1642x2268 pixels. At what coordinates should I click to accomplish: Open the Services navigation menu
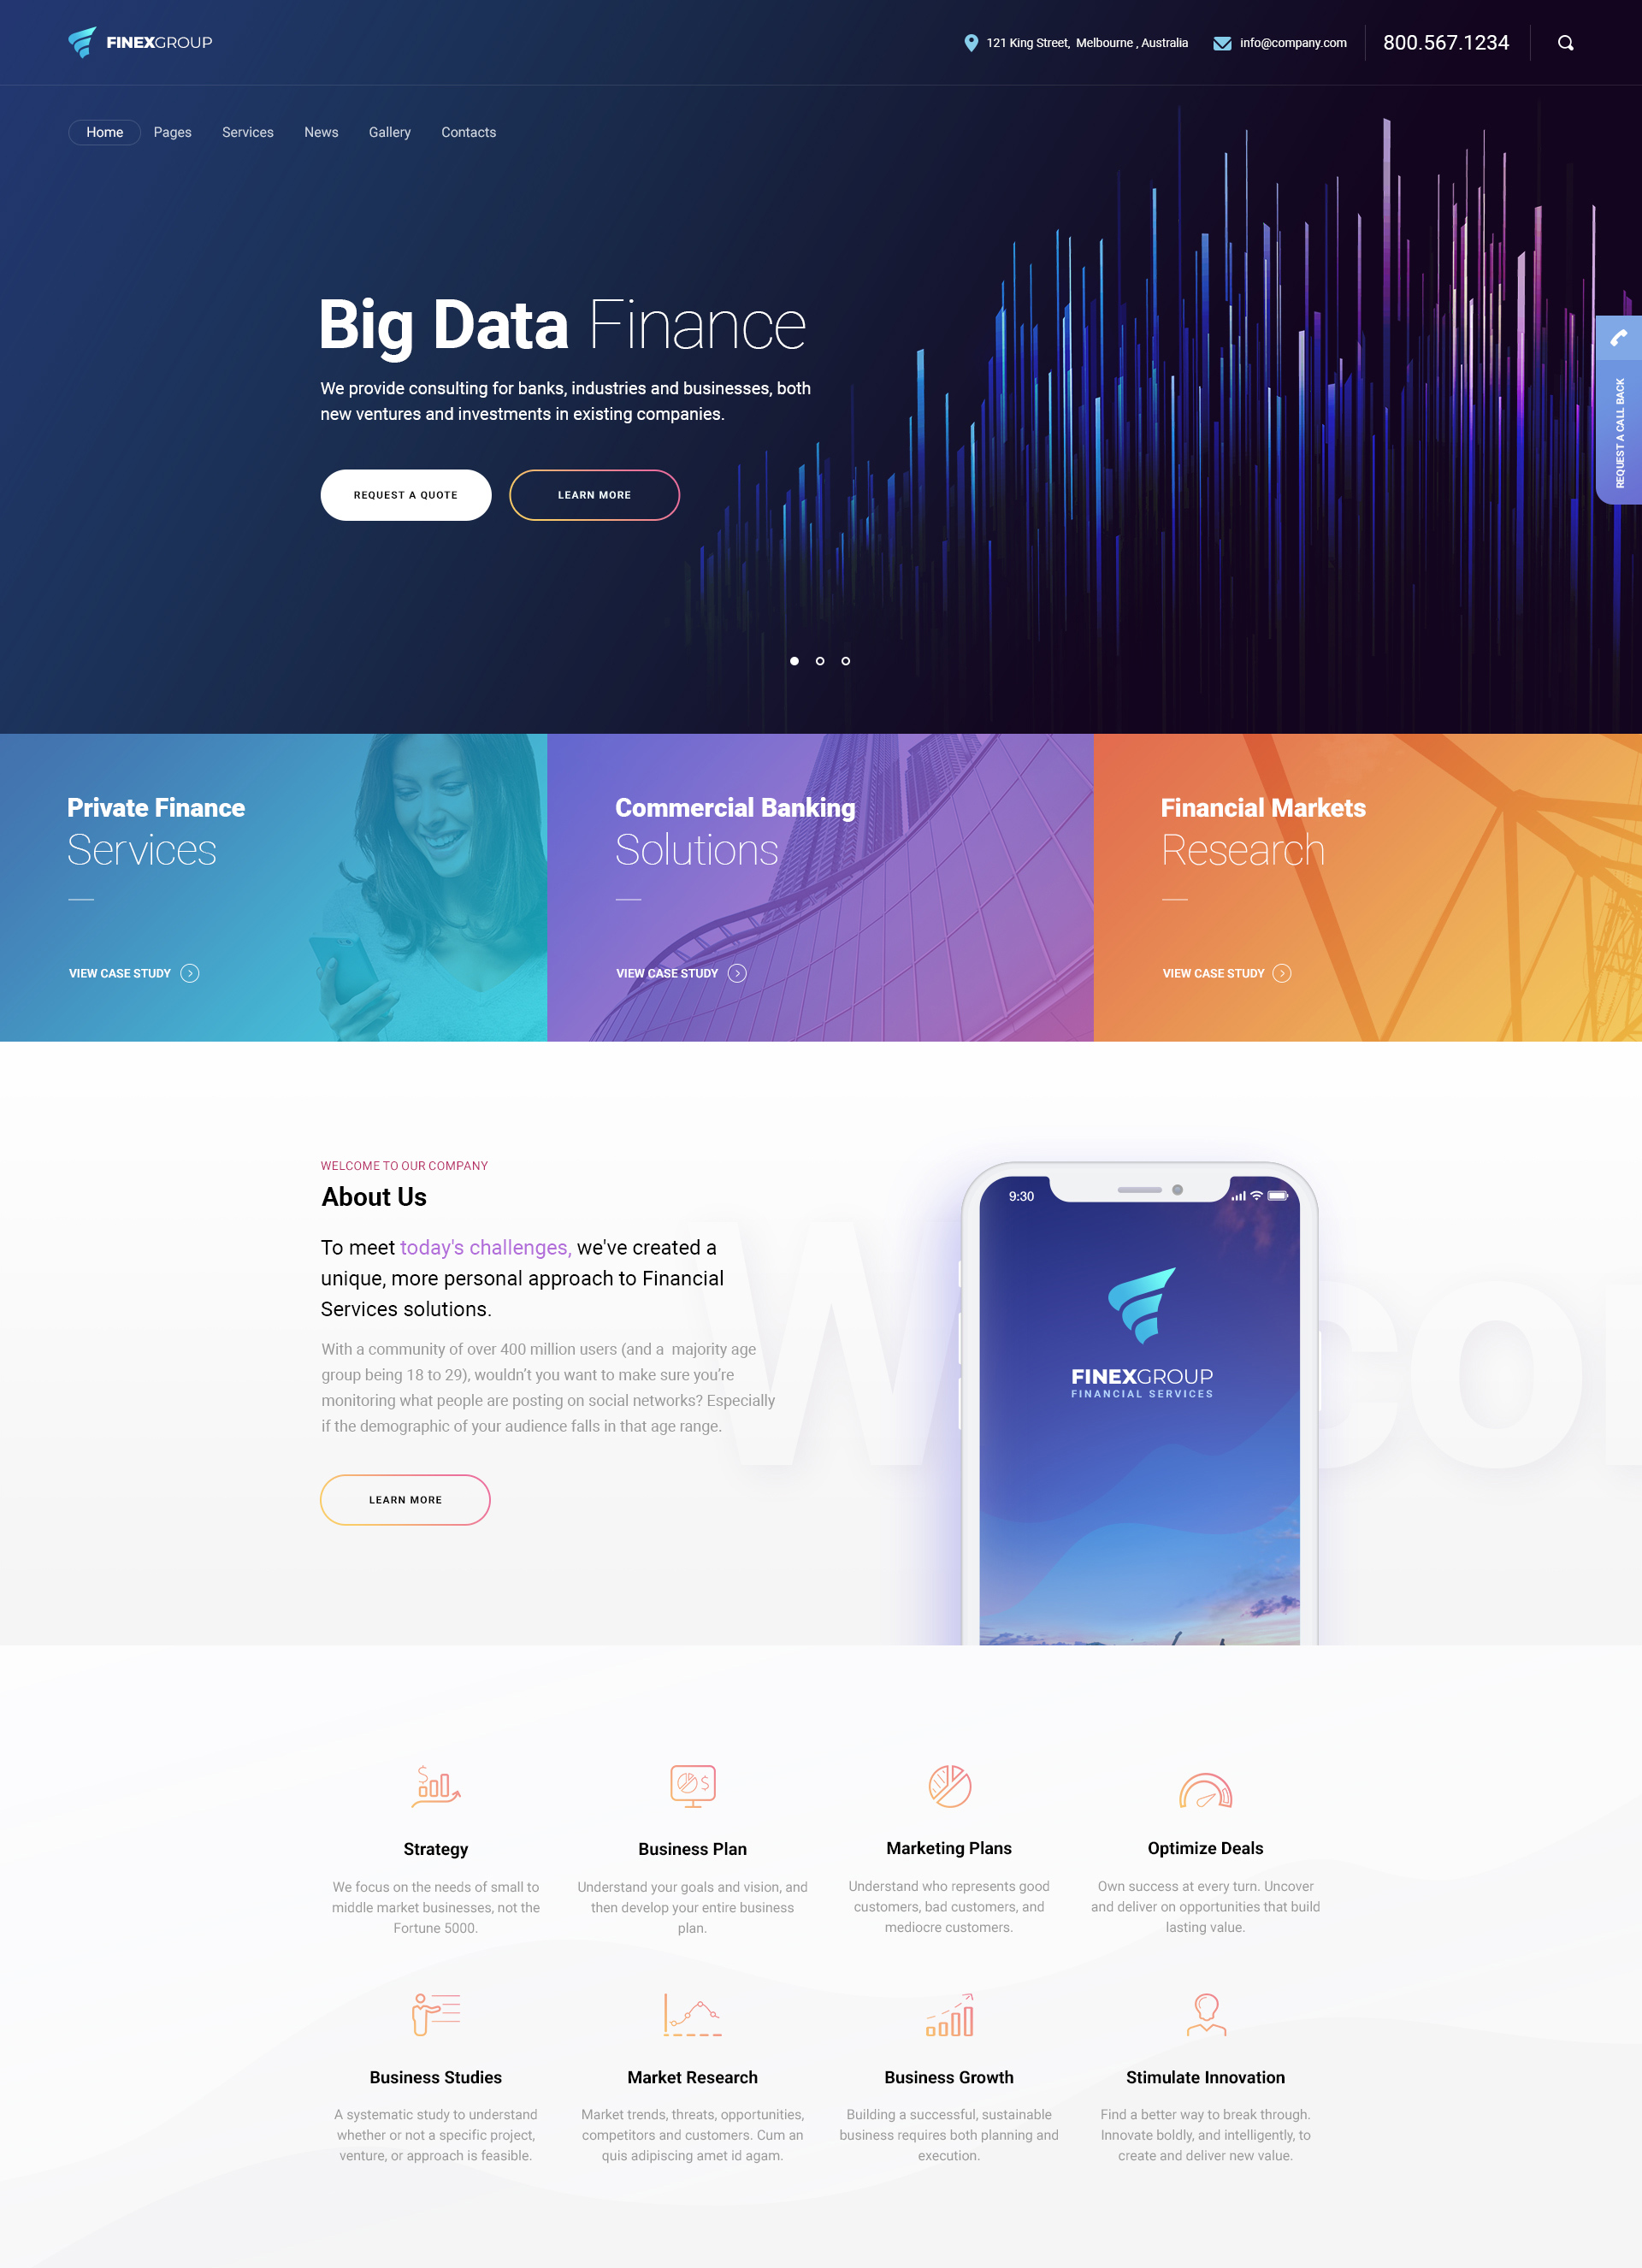(x=246, y=132)
